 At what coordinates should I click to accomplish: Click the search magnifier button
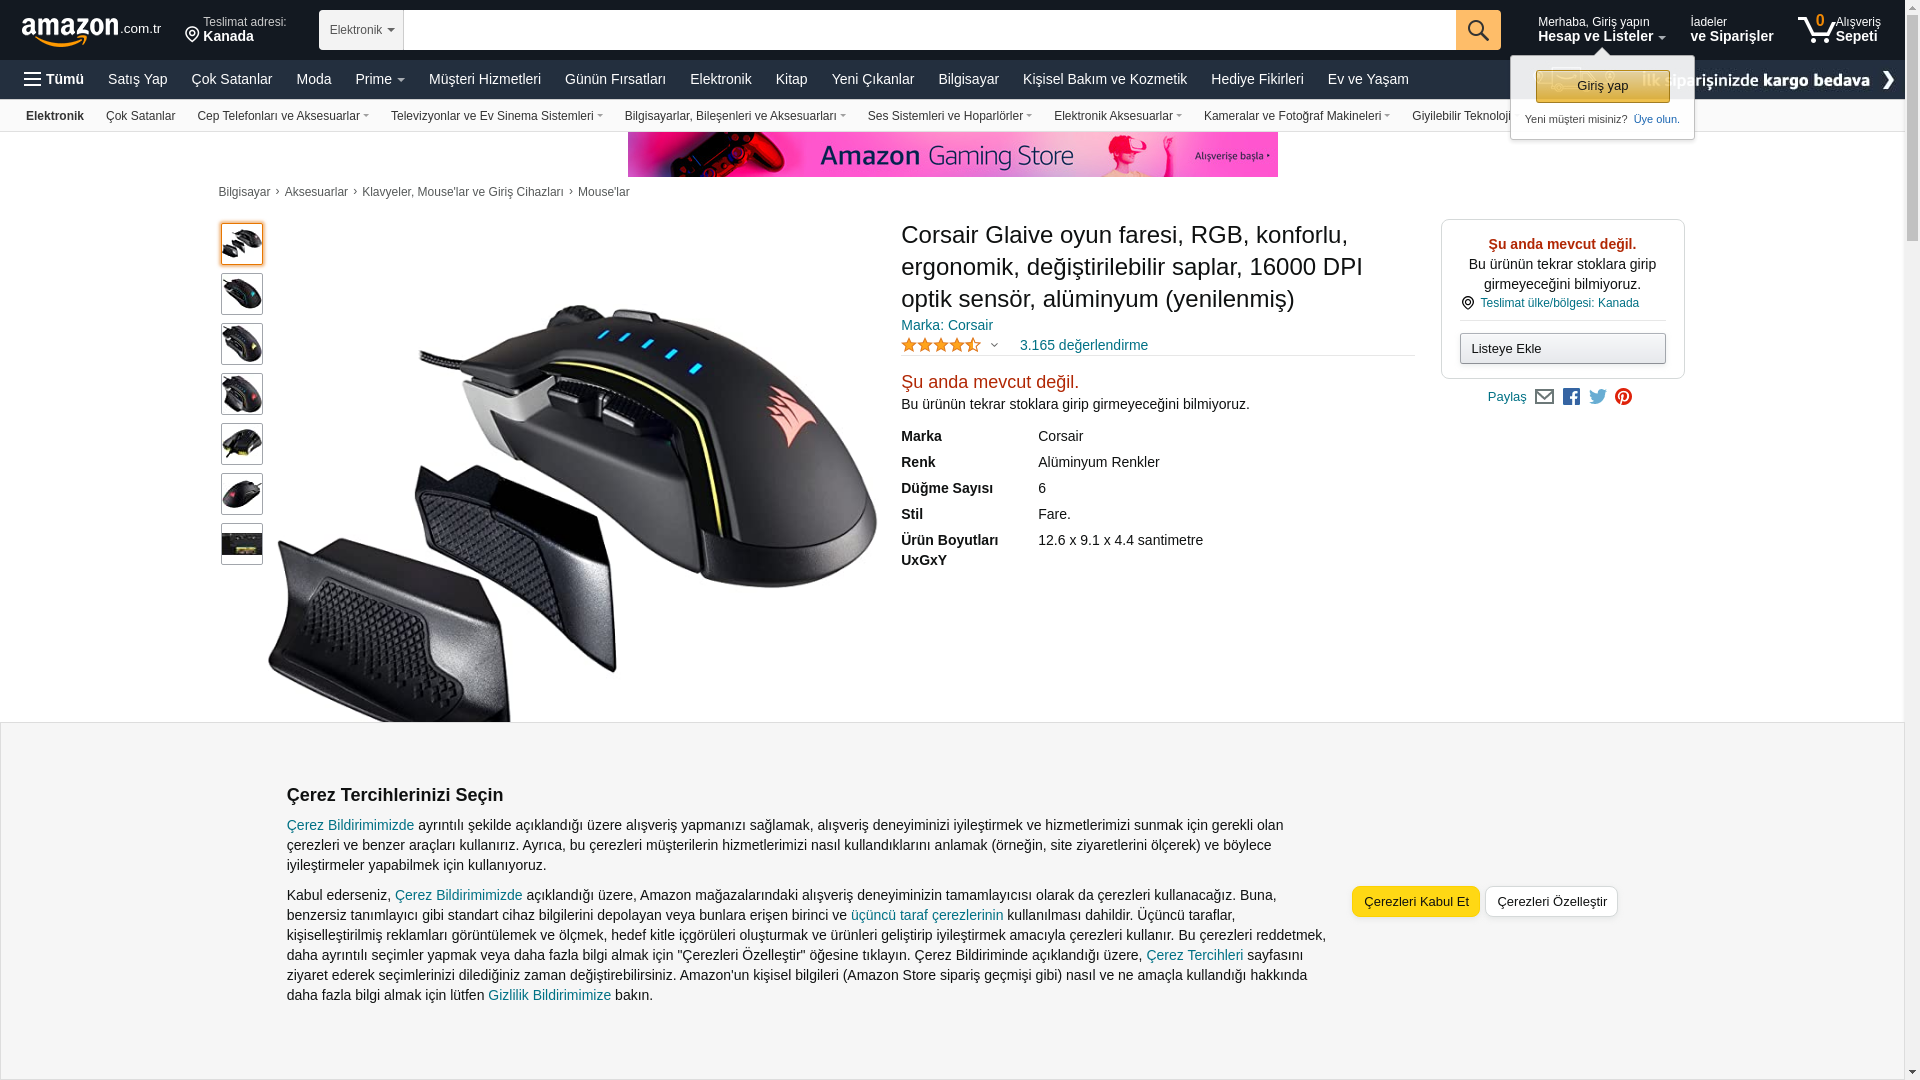[1478, 30]
